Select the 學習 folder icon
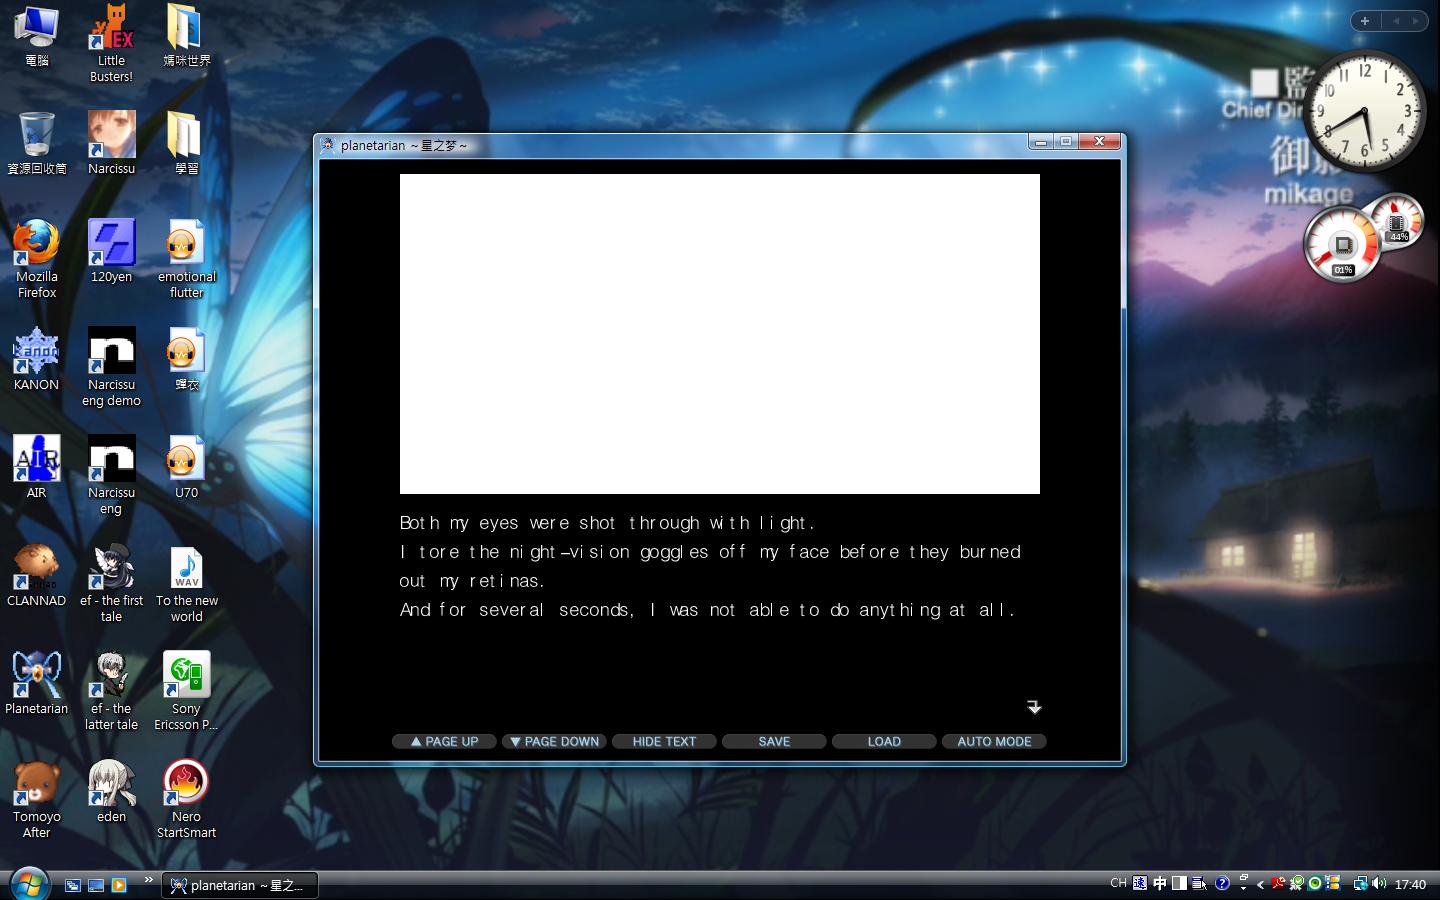 coord(187,143)
